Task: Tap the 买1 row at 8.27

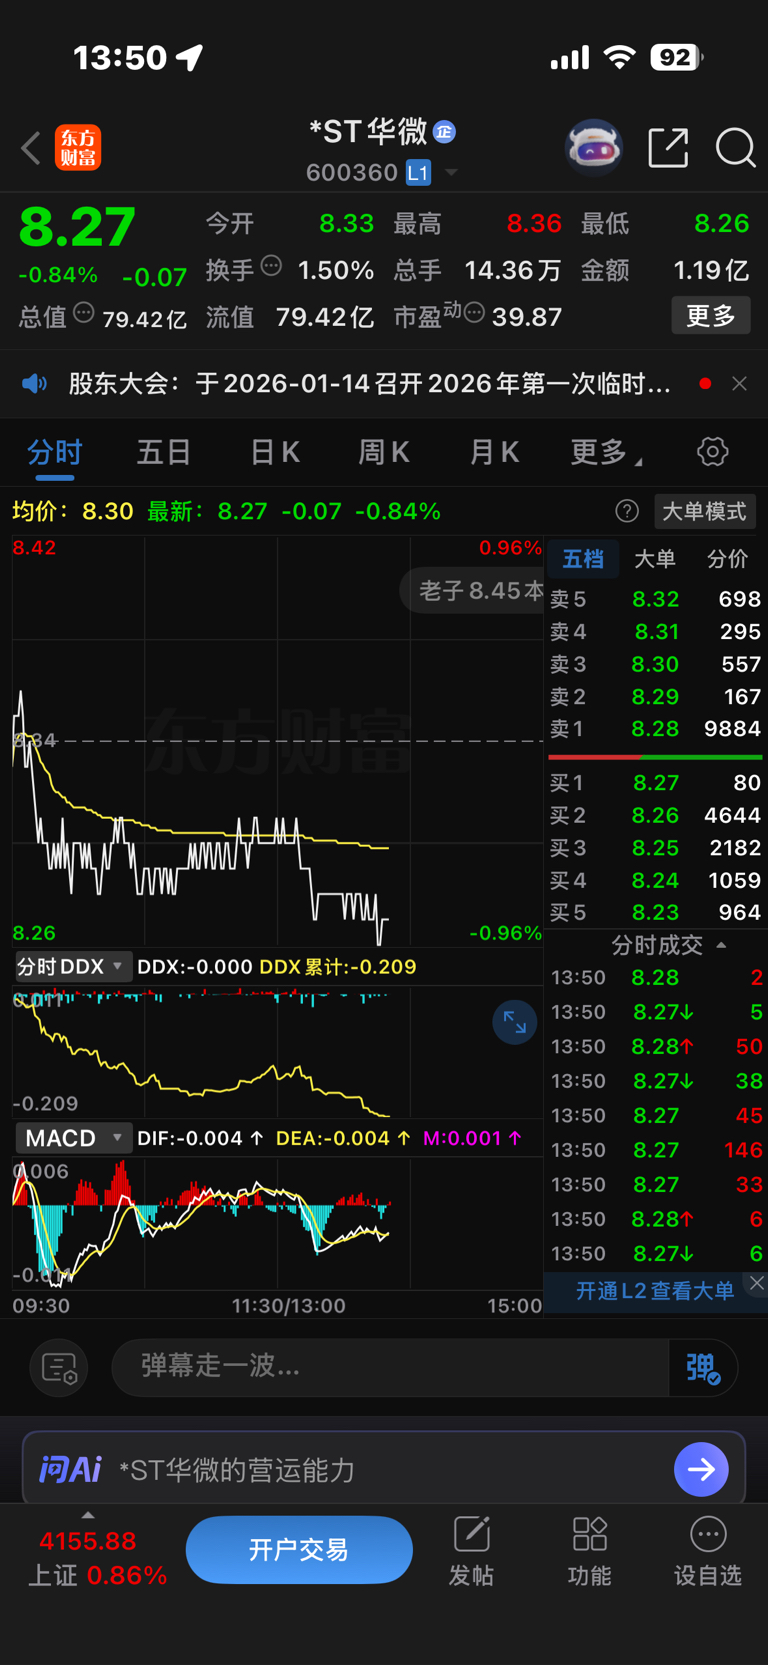Action: [655, 783]
